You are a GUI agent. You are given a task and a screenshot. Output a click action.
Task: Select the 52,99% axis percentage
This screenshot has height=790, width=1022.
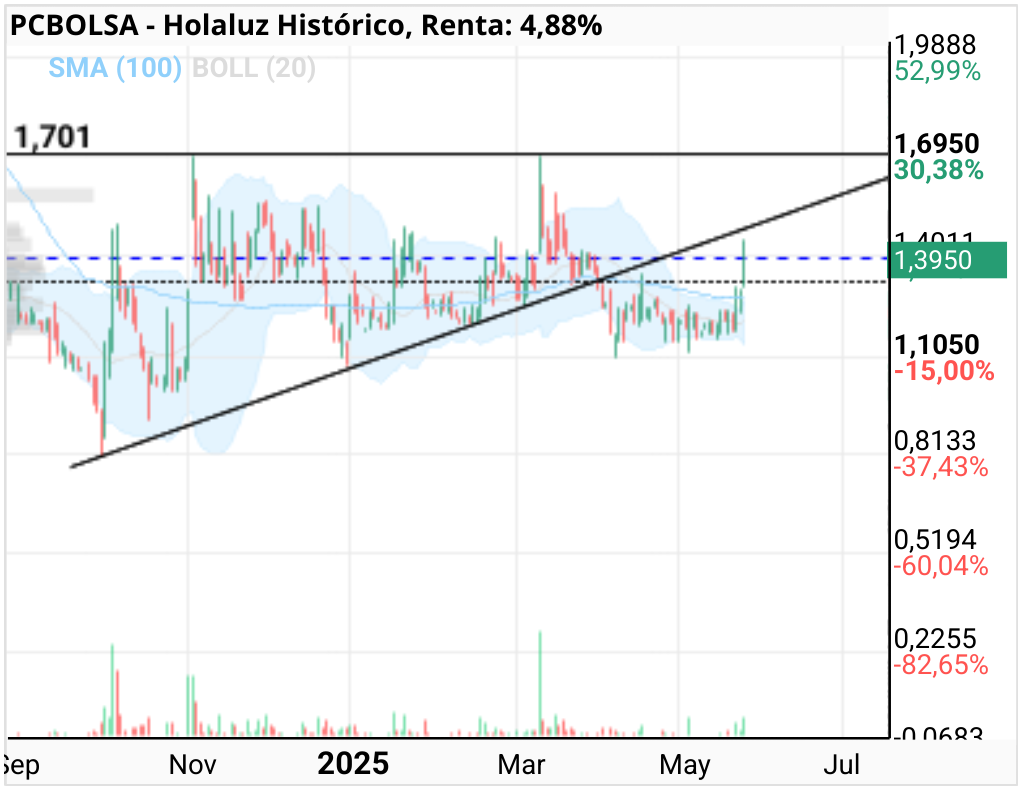[937, 71]
